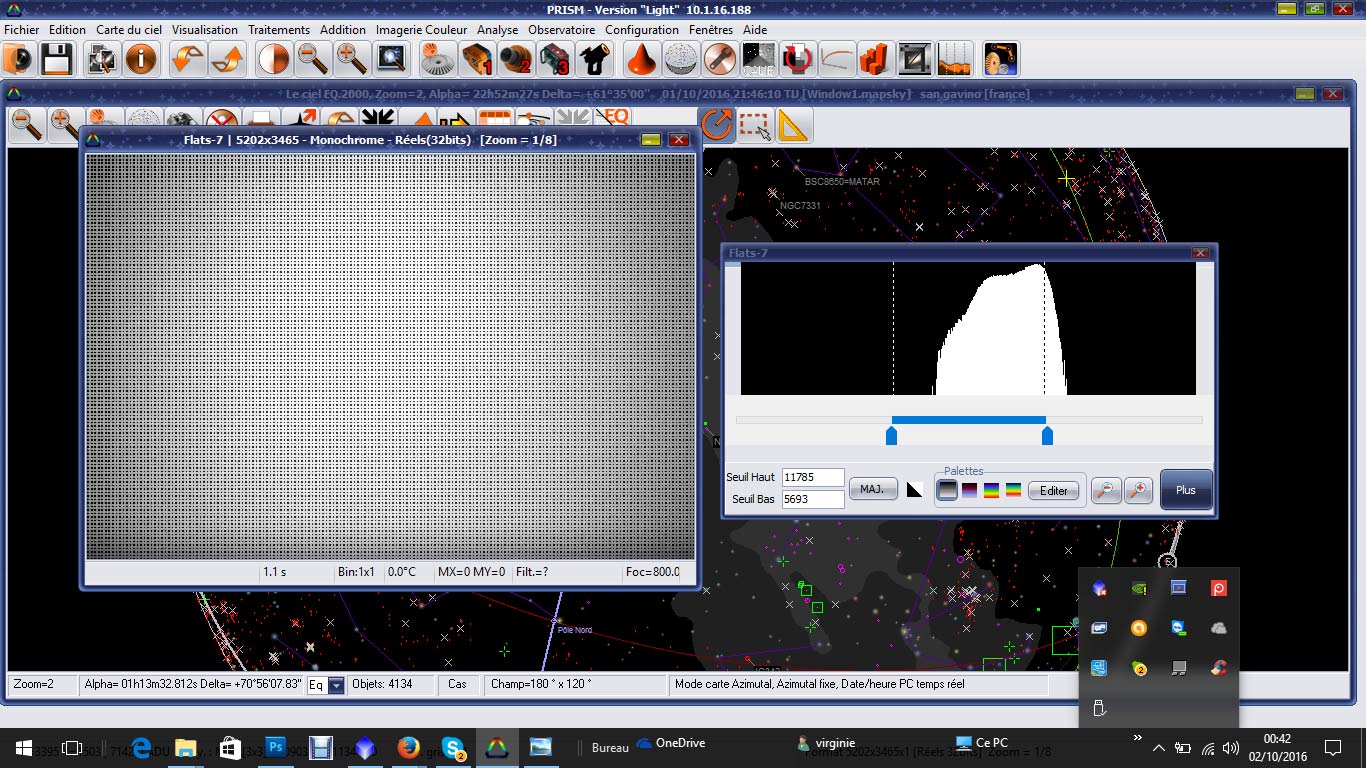Click the orange info icon in toolbar
The height and width of the screenshot is (768, 1366).
[x=141, y=59]
